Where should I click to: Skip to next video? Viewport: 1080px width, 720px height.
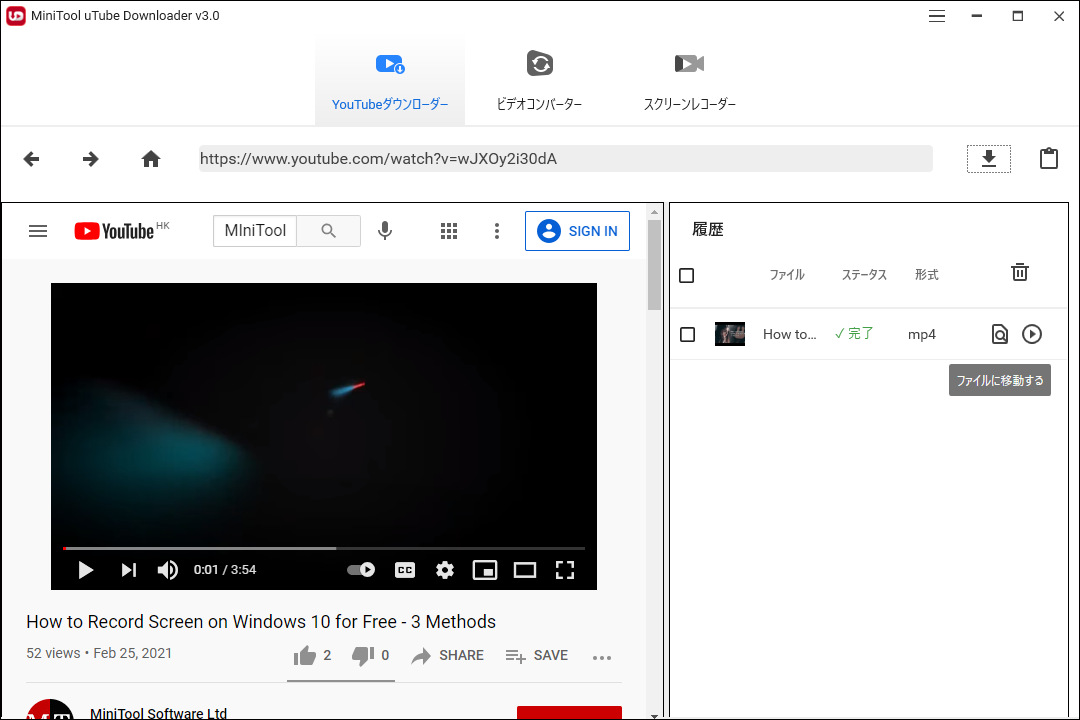[128, 570]
